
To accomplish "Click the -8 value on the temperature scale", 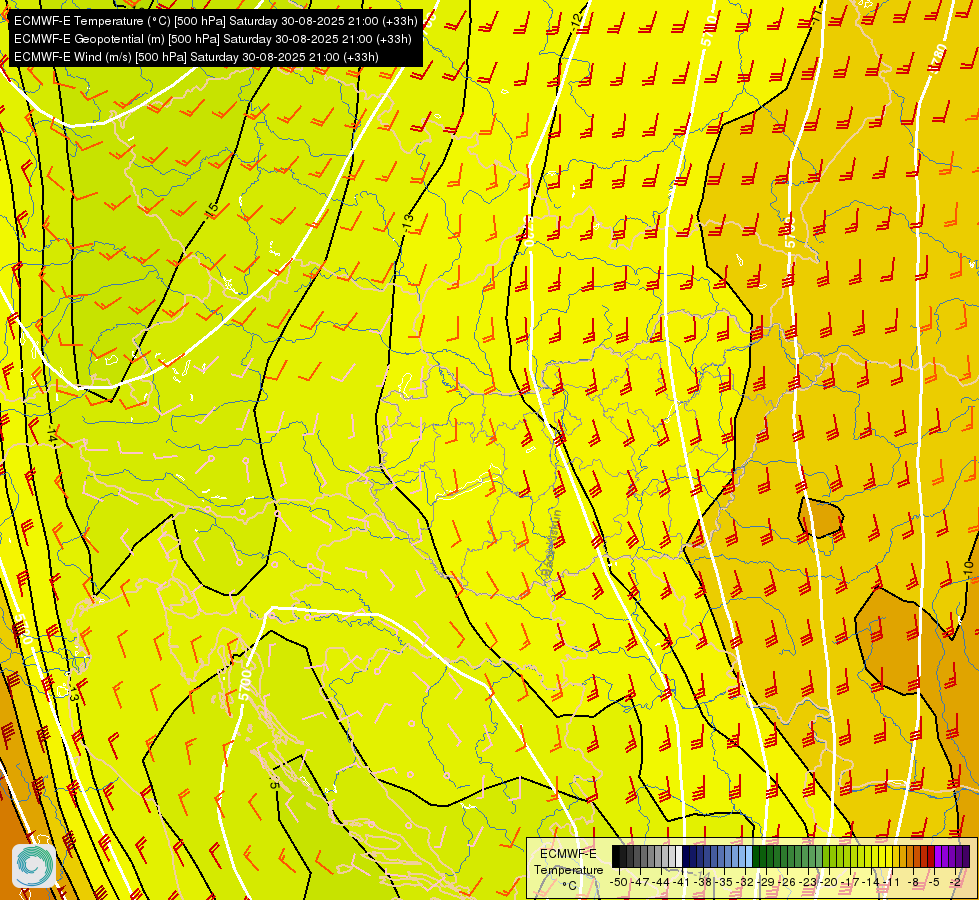I will click(913, 882).
